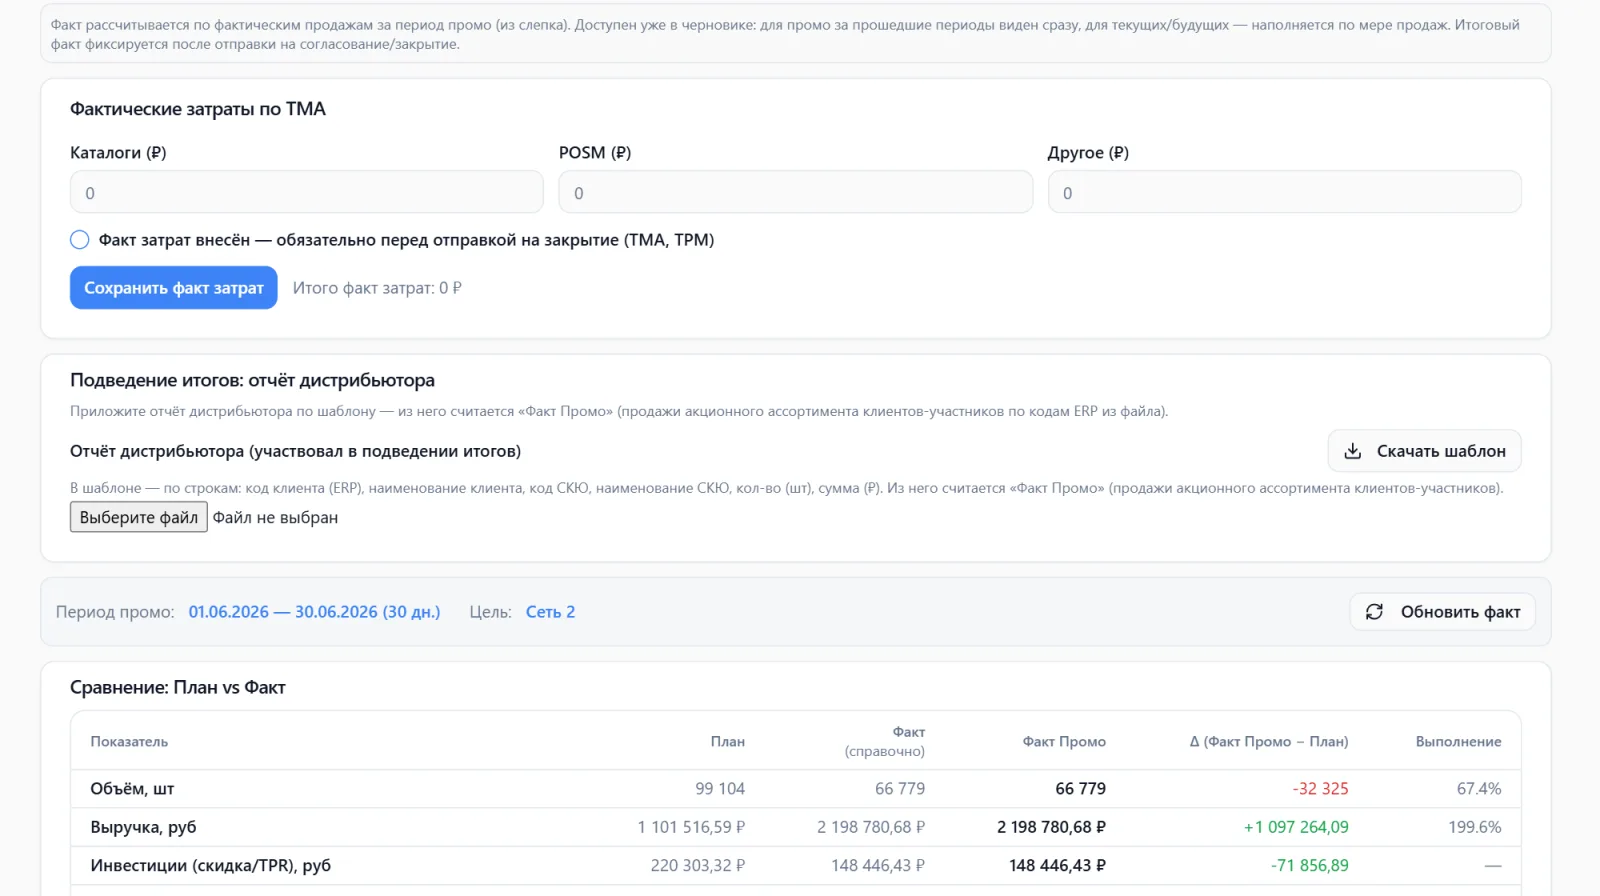
Task: Click the Выполнение column header
Action: click(1458, 741)
